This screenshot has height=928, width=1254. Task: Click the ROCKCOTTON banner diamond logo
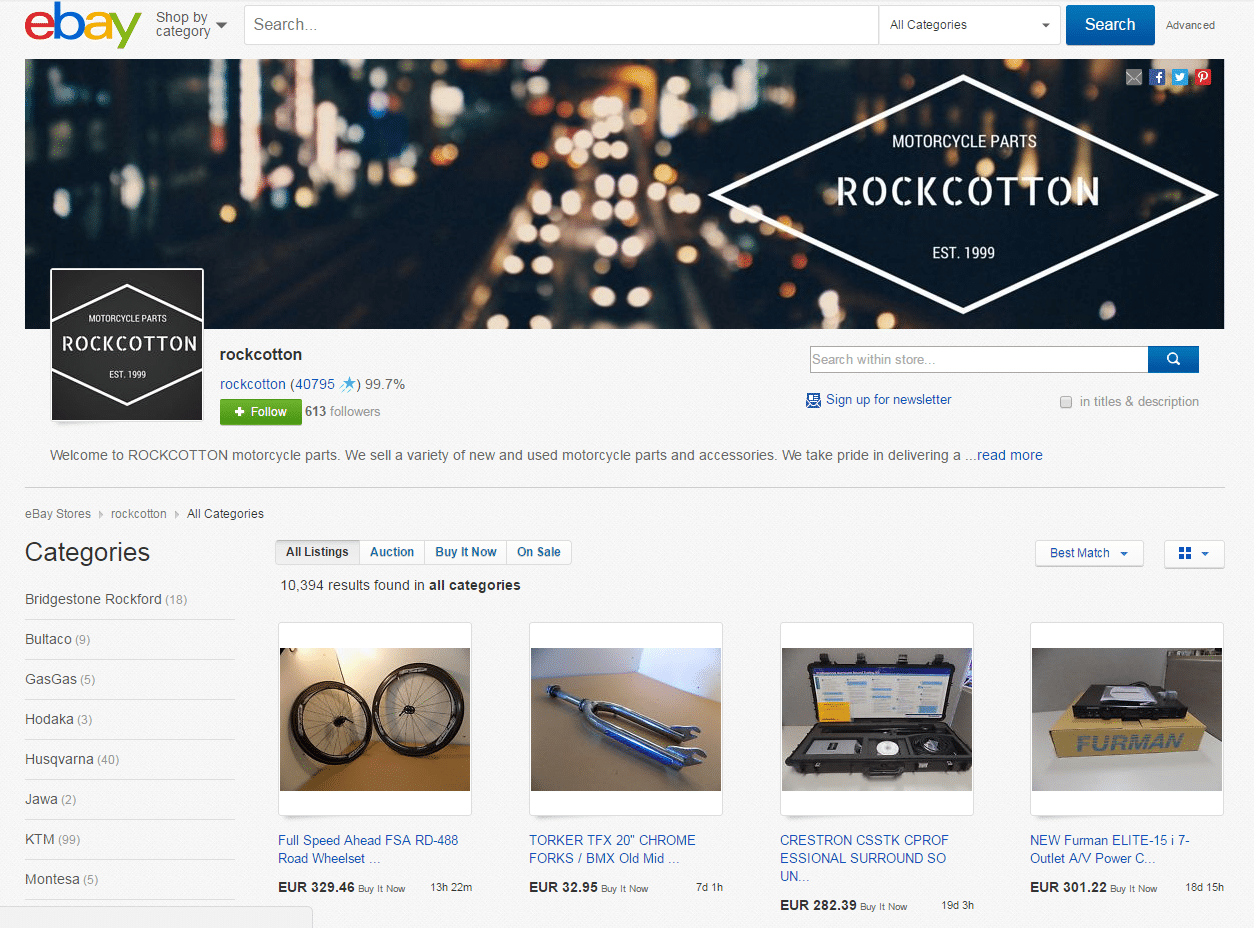(964, 195)
